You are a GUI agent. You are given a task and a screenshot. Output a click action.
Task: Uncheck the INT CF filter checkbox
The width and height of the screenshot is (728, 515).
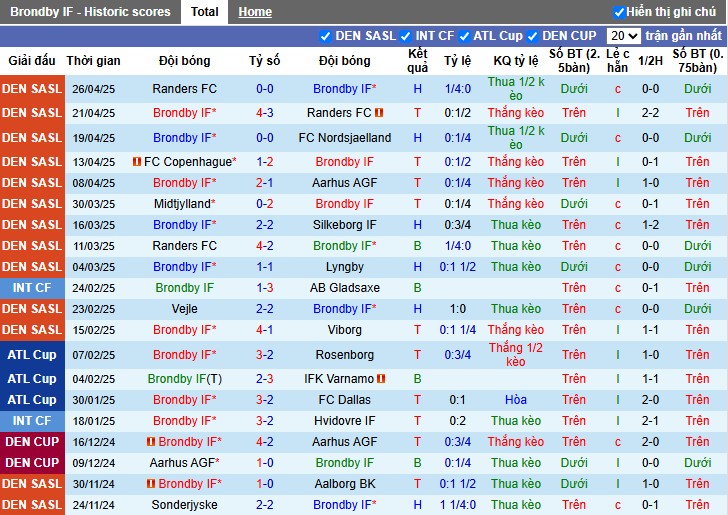(406, 36)
